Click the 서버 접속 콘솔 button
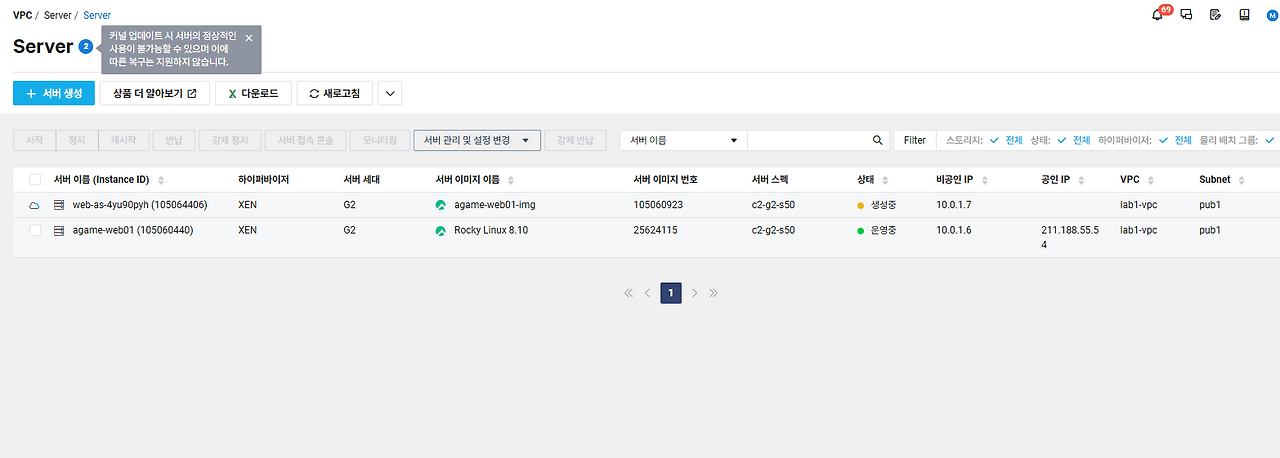The width and height of the screenshot is (1280, 458). (x=306, y=140)
